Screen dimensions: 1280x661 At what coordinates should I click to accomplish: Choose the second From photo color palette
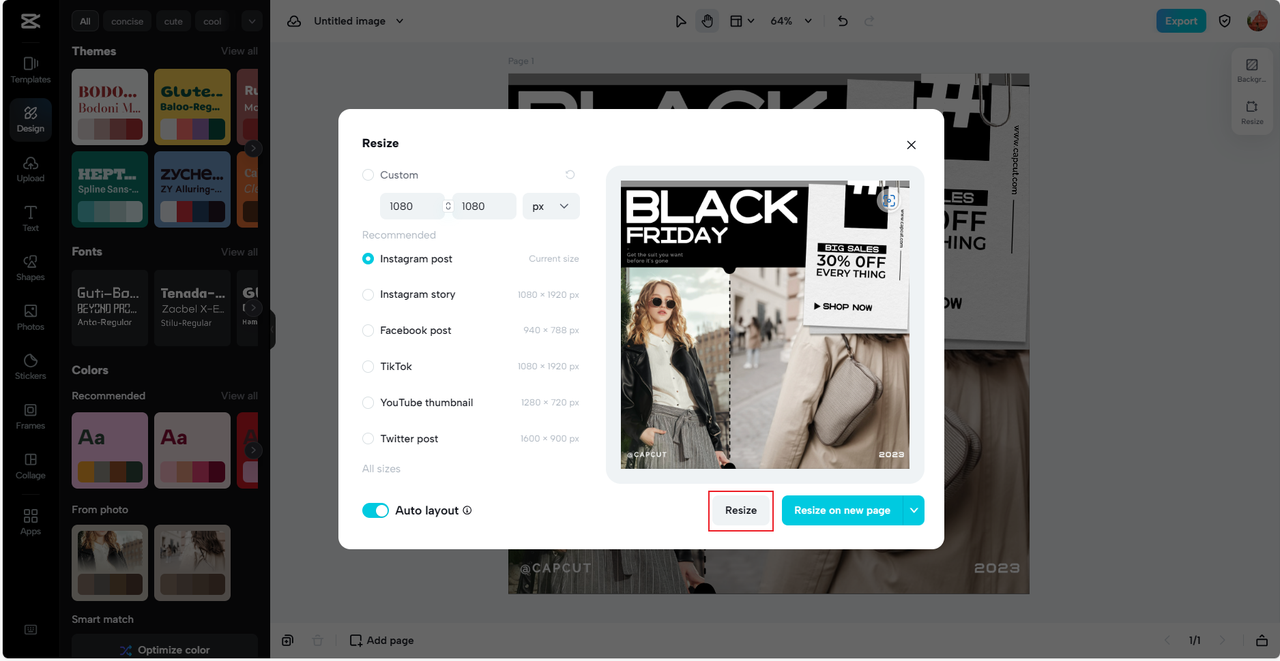(192, 563)
